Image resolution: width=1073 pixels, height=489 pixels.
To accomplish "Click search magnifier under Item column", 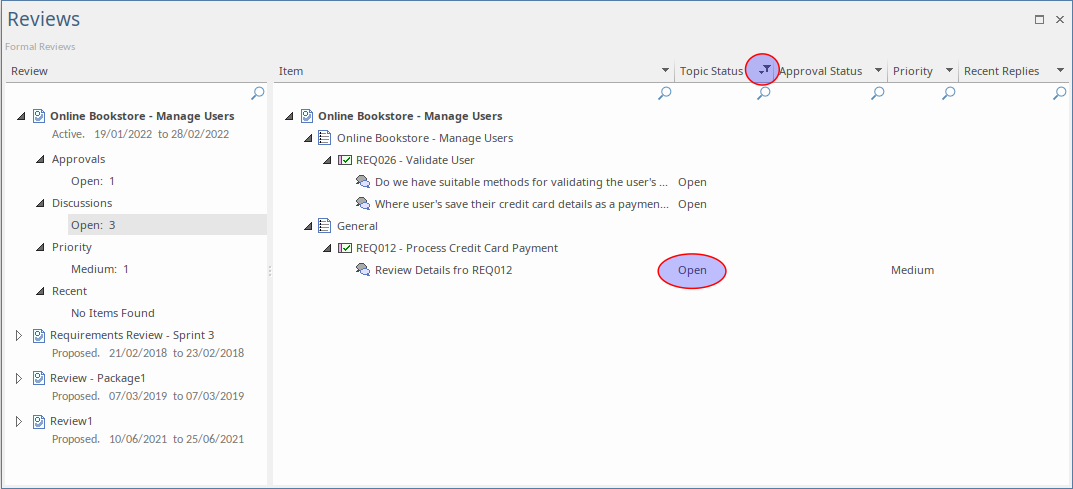I will (664, 93).
